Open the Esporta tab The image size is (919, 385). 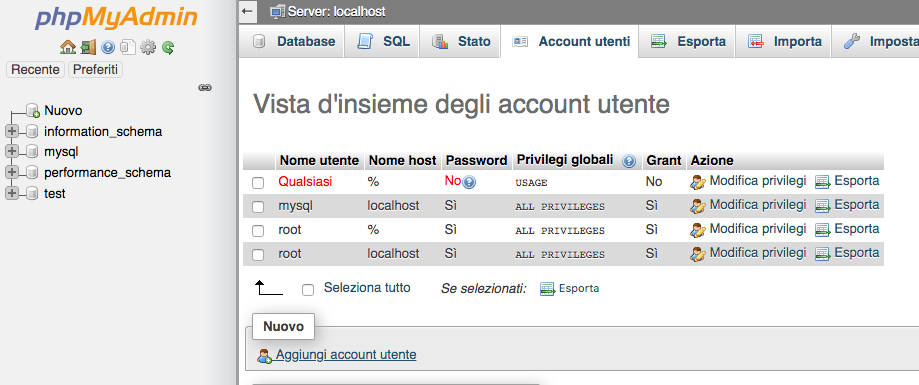687,42
